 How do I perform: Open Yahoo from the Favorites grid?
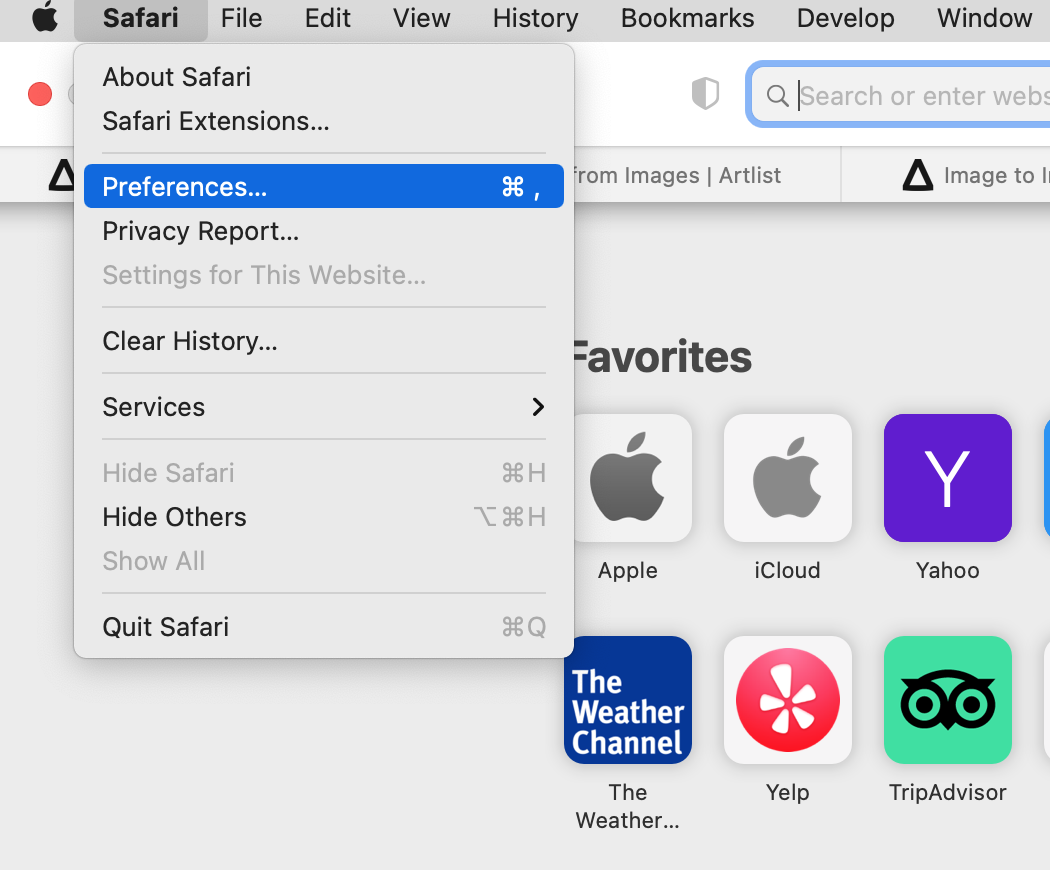coord(946,477)
